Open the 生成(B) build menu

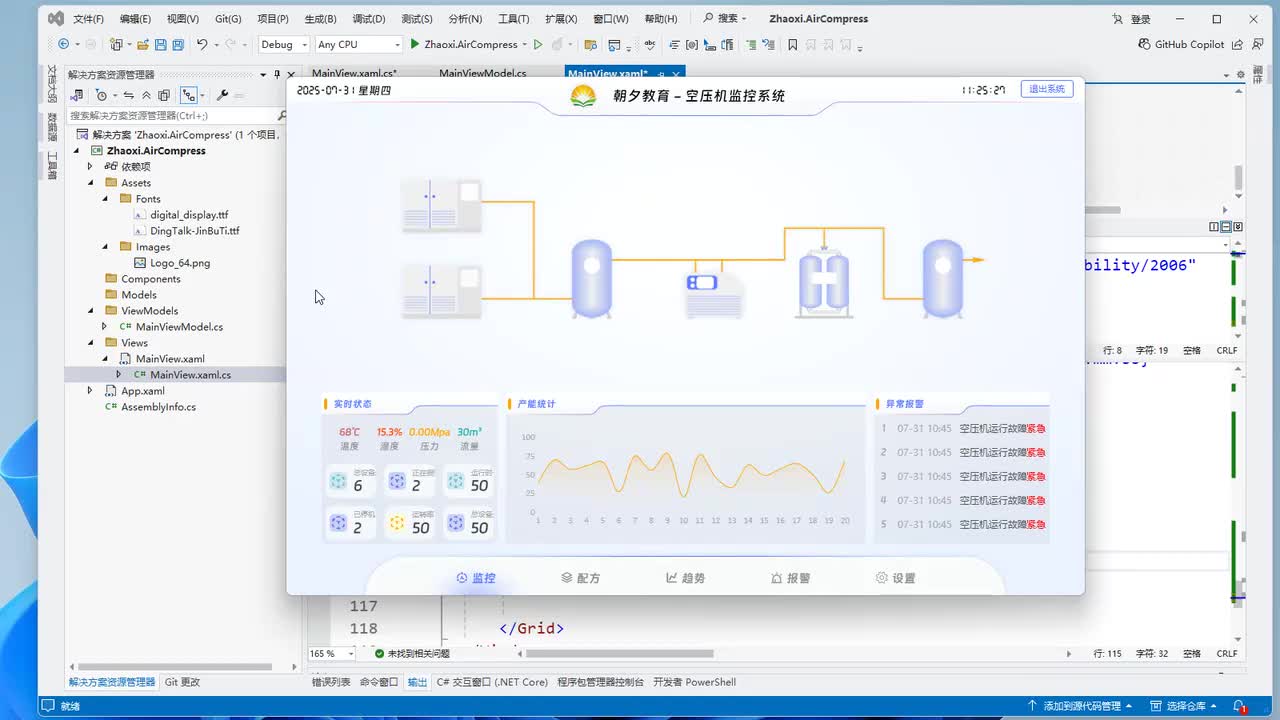320,19
